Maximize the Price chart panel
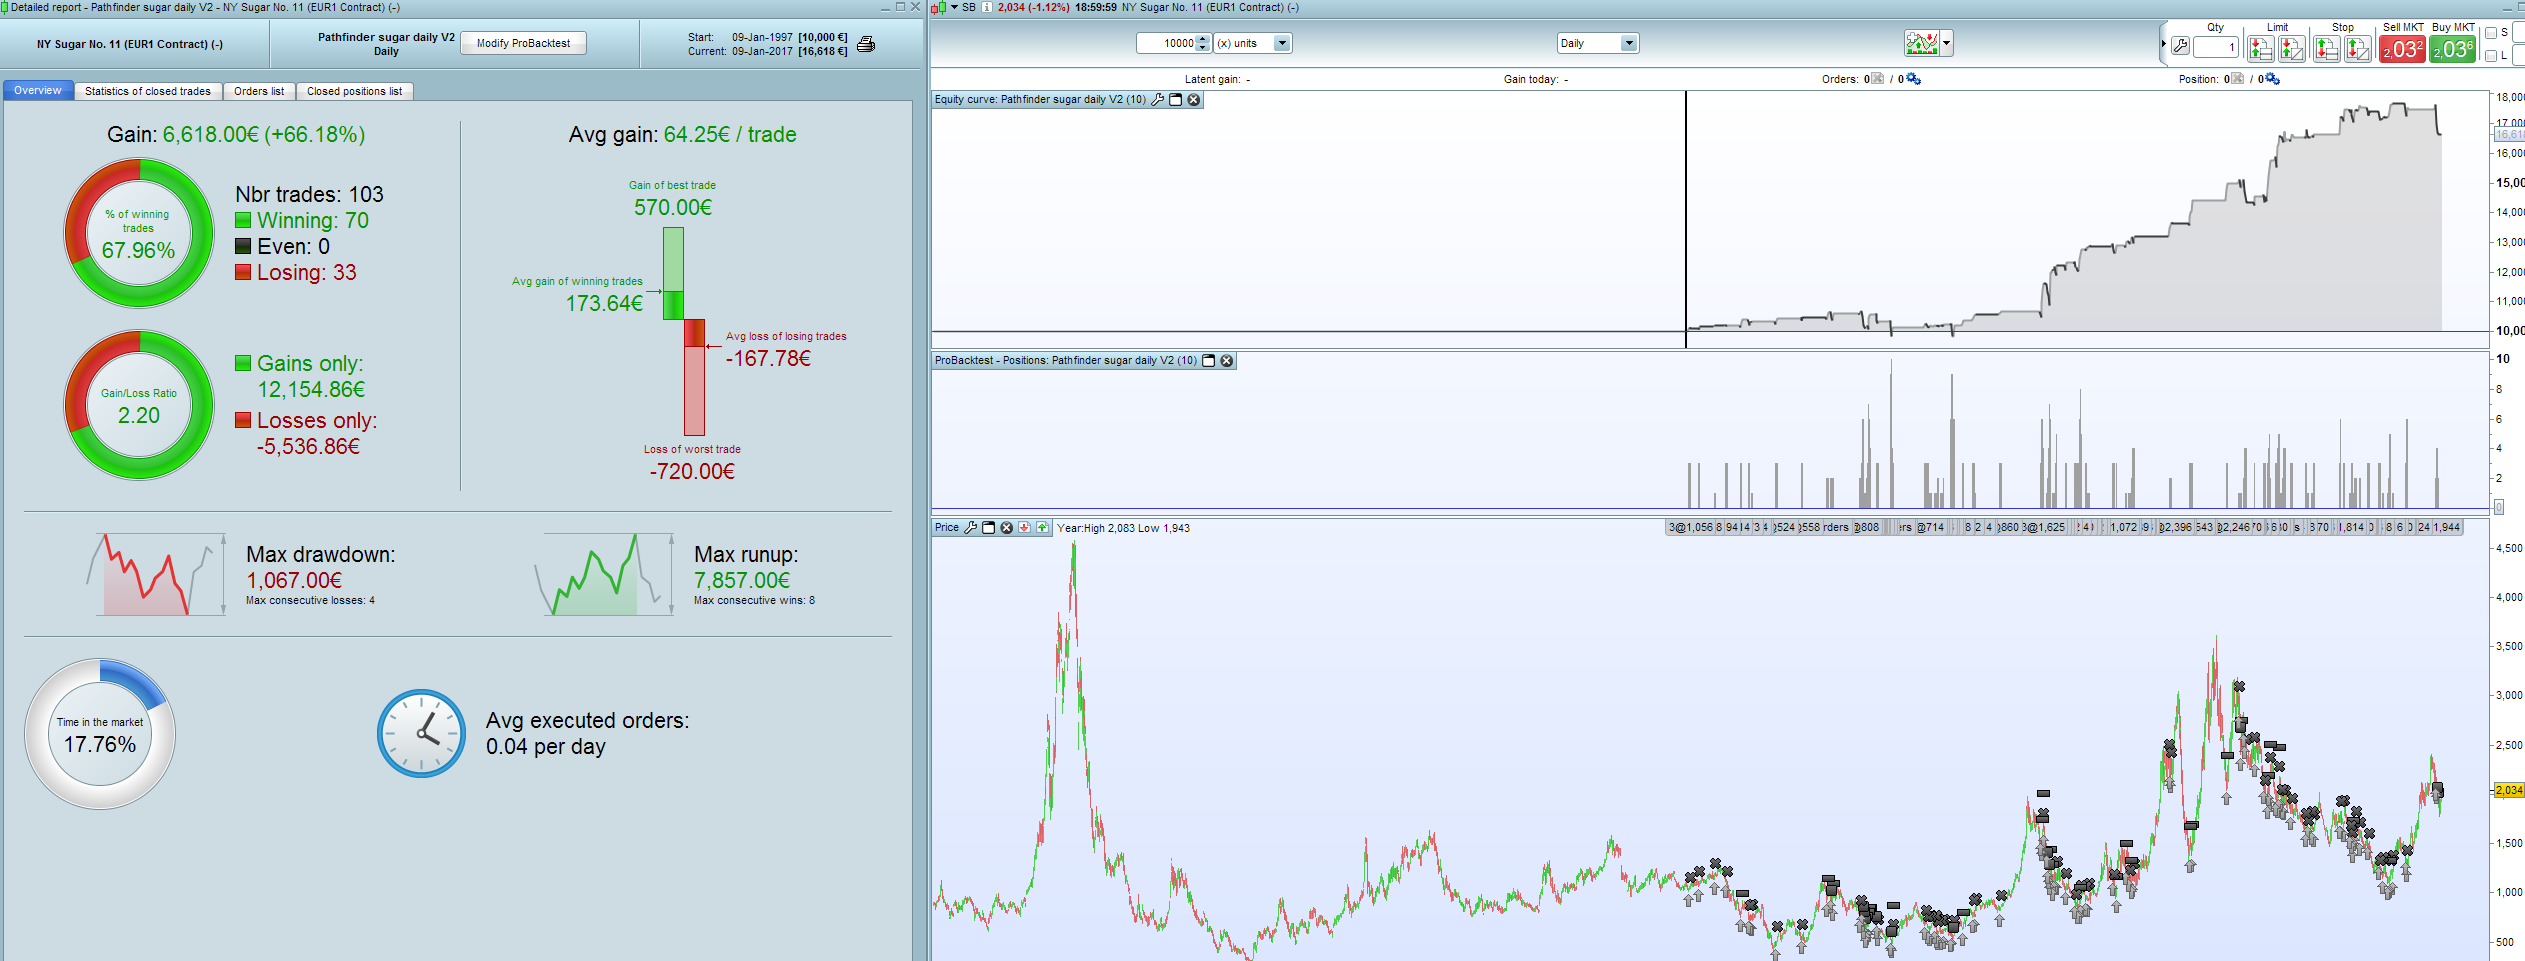The image size is (2525, 961). pos(989,528)
